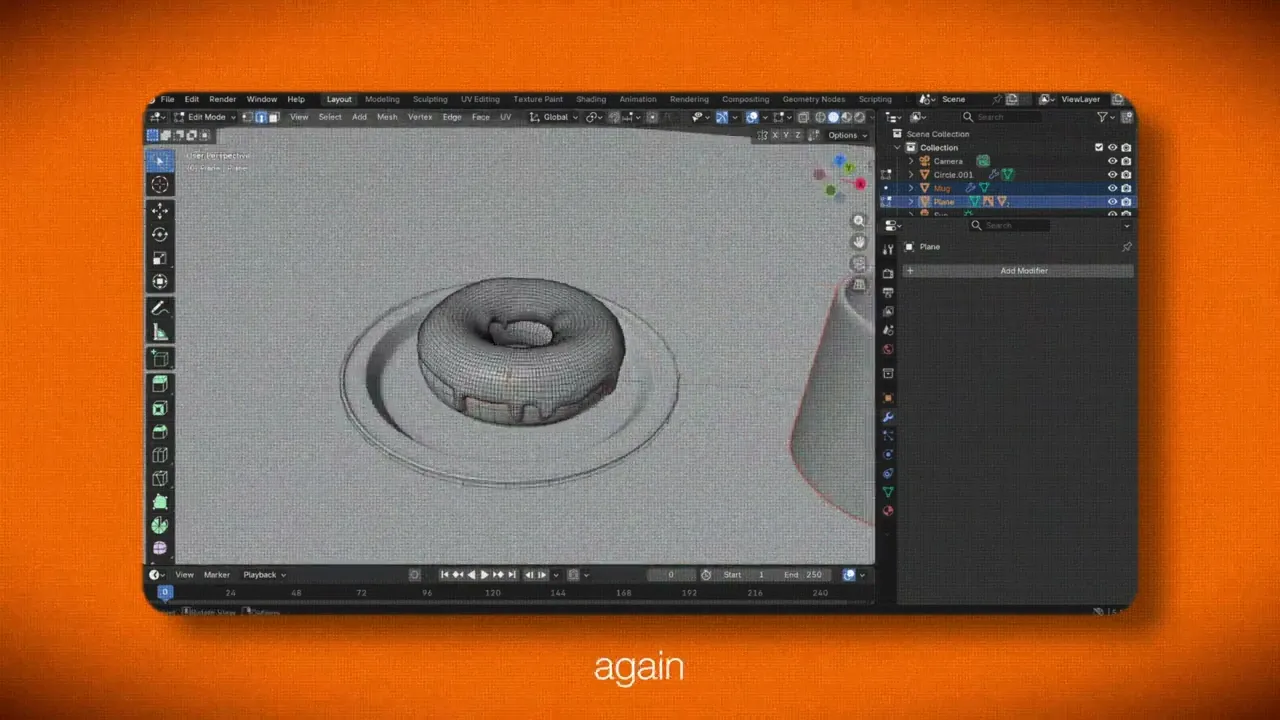Screen dimensions: 1280x720
Task: Select the Move tool
Action: click(160, 211)
